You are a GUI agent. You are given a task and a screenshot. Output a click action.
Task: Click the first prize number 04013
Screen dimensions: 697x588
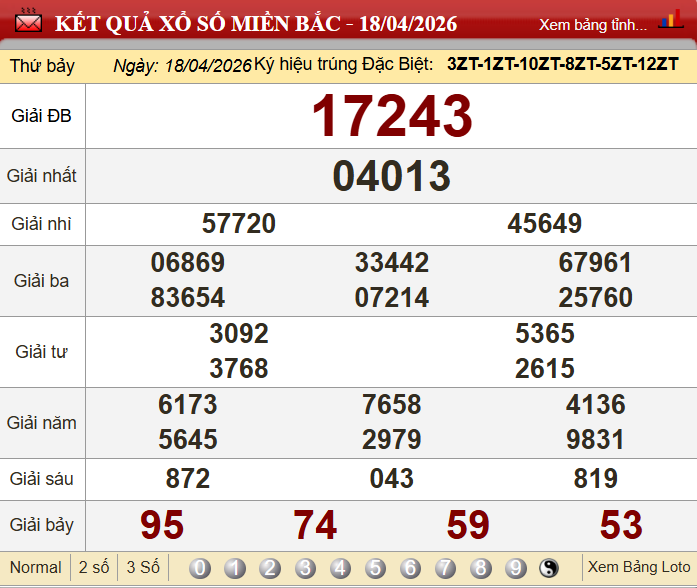pos(391,176)
